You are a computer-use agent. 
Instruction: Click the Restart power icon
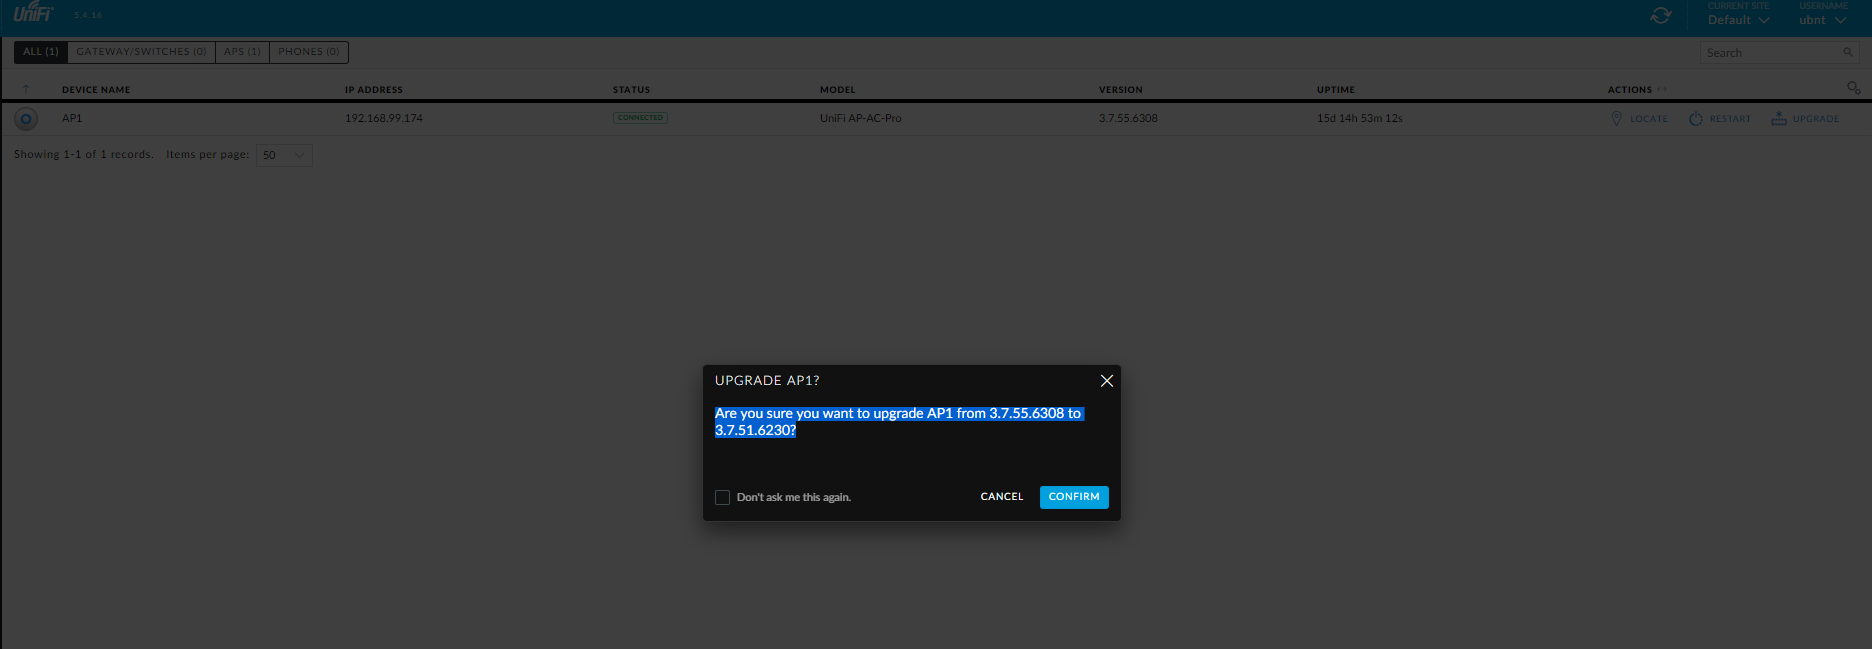(1696, 119)
